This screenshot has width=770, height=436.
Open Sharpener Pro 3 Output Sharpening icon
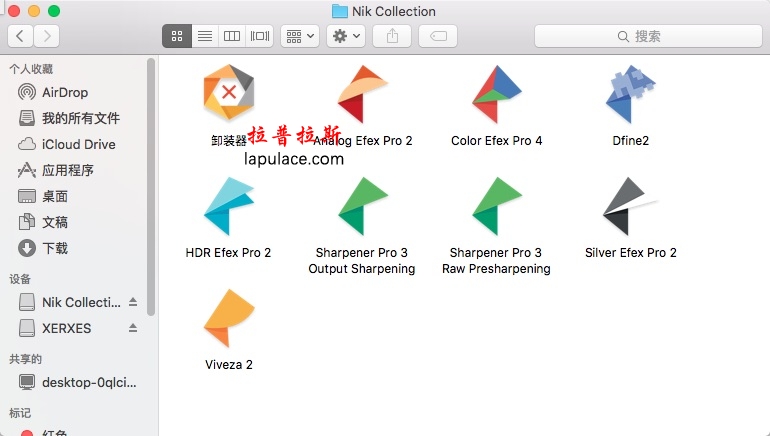(x=363, y=206)
